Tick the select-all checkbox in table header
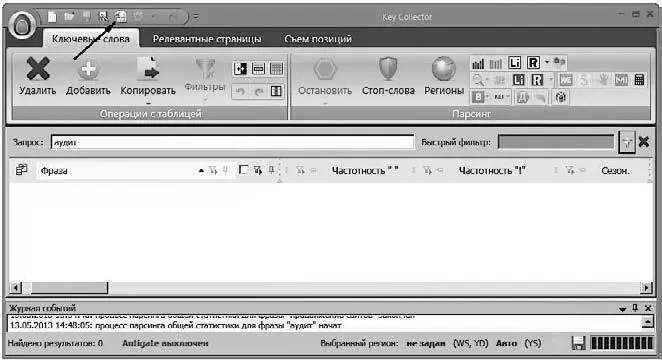Viewport: 662px width, 360px height. [244, 170]
